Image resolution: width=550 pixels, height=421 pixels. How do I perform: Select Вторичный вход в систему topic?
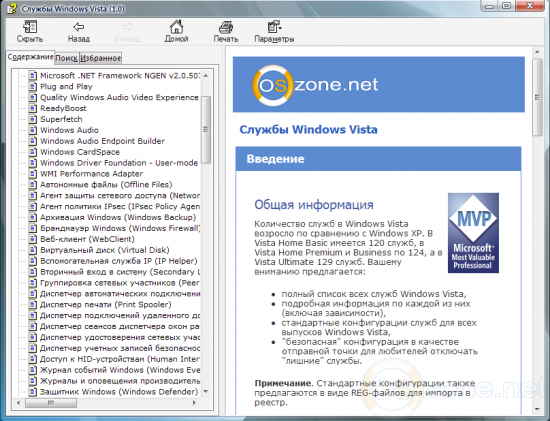120,272
